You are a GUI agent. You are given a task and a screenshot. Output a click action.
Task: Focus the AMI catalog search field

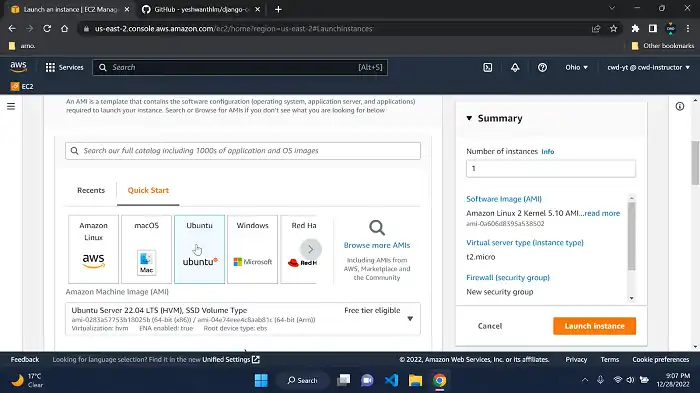243,151
